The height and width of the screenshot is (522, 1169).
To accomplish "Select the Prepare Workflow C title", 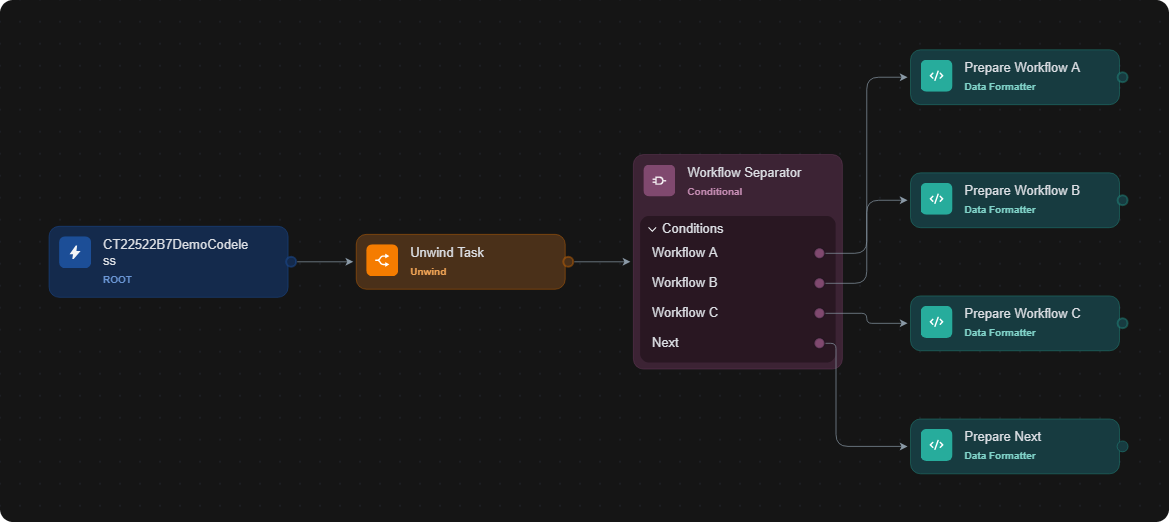I will (x=1021, y=313).
